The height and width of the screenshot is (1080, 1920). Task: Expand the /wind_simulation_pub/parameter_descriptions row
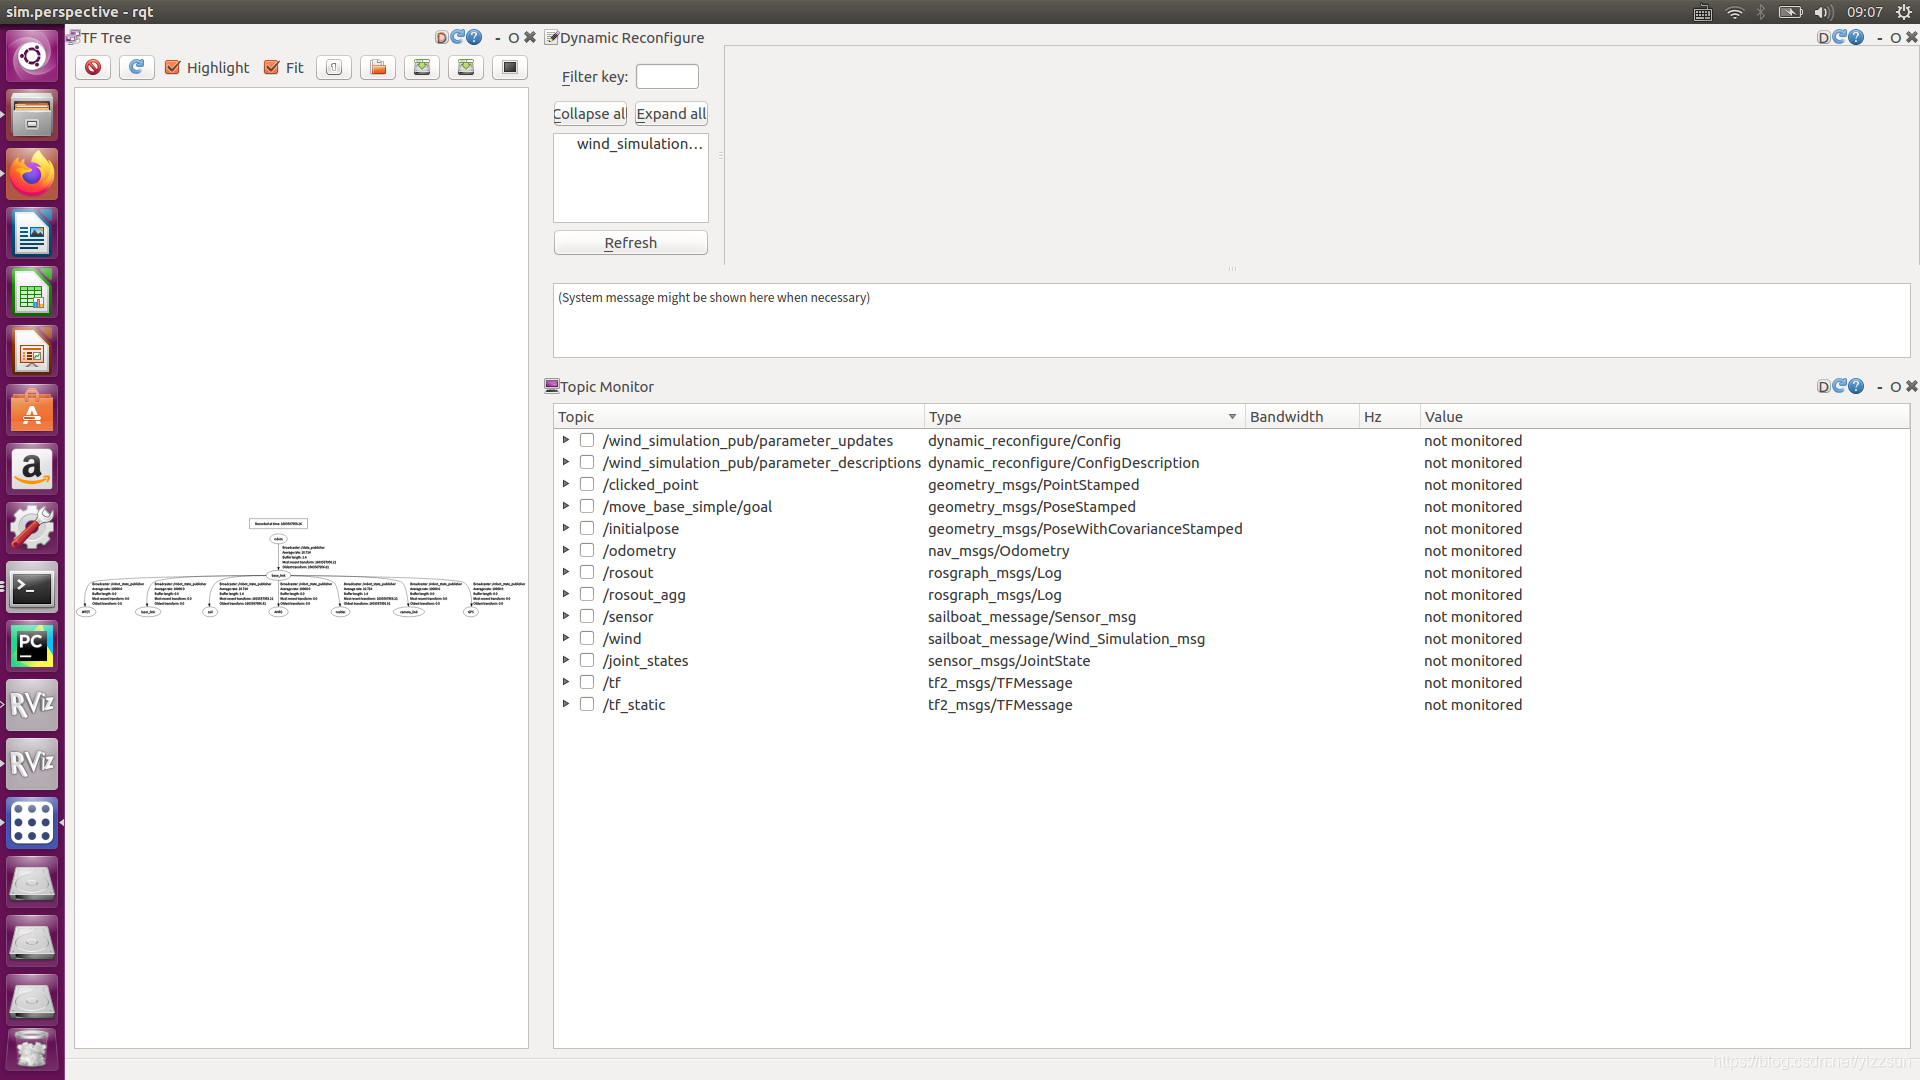click(566, 462)
